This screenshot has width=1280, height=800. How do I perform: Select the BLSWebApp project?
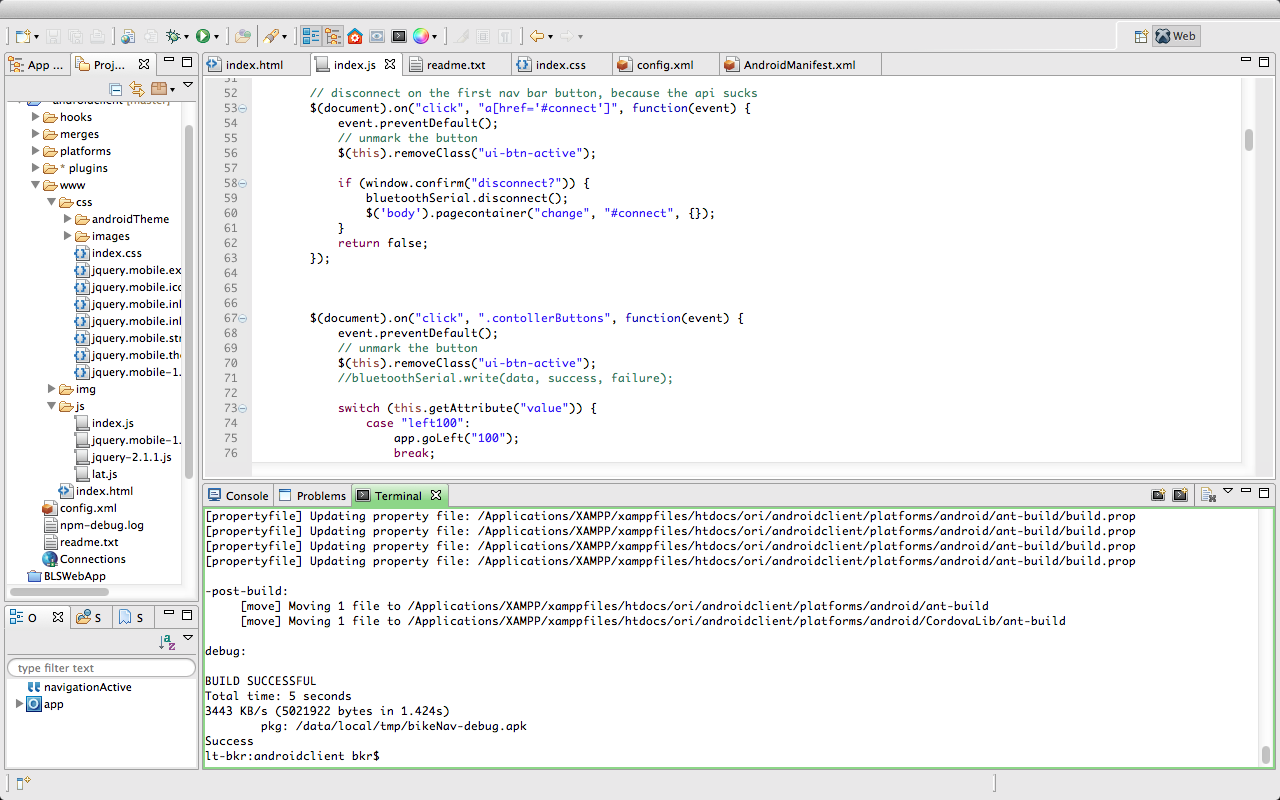click(x=66, y=576)
